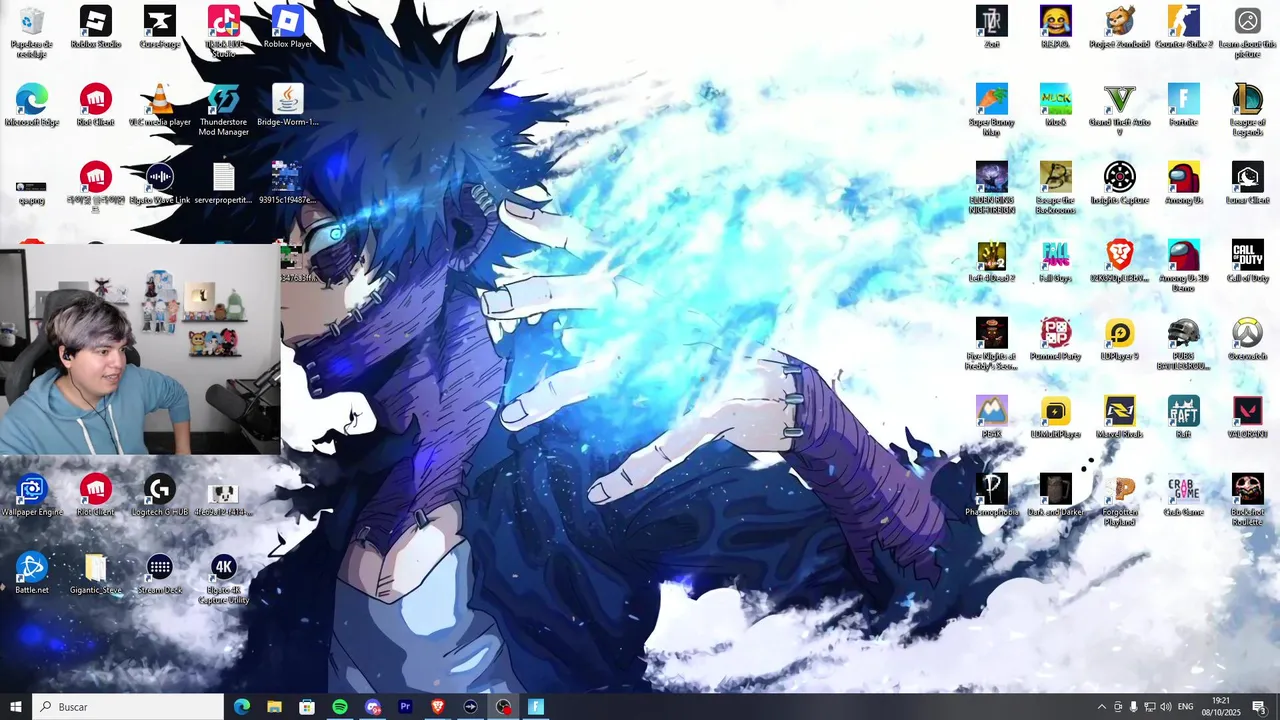The height and width of the screenshot is (720, 1280).
Task: Open the TikTok LIVE Studio shortcut
Action: pos(224,31)
